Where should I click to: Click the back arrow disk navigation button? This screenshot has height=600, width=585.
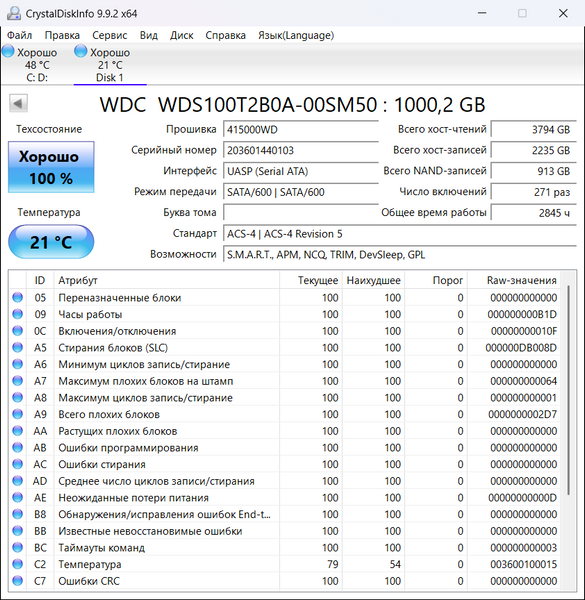18,103
